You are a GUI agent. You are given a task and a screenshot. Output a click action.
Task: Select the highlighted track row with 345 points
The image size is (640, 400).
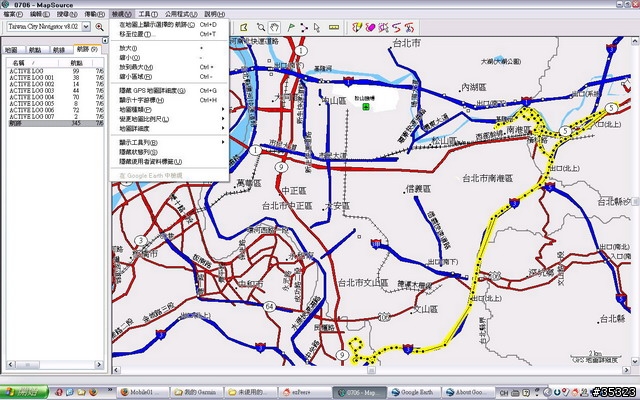pyautogui.click(x=56, y=123)
